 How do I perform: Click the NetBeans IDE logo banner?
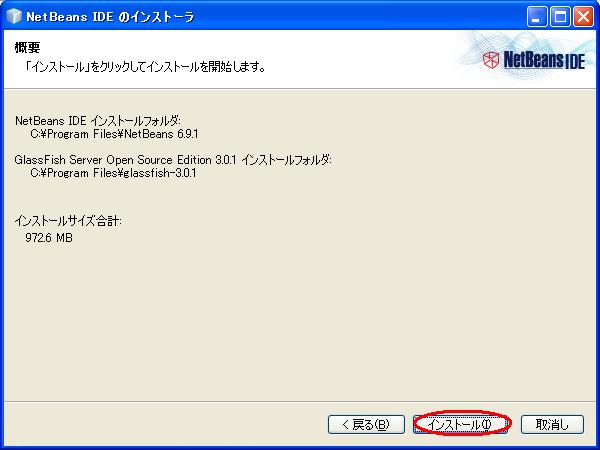point(533,60)
